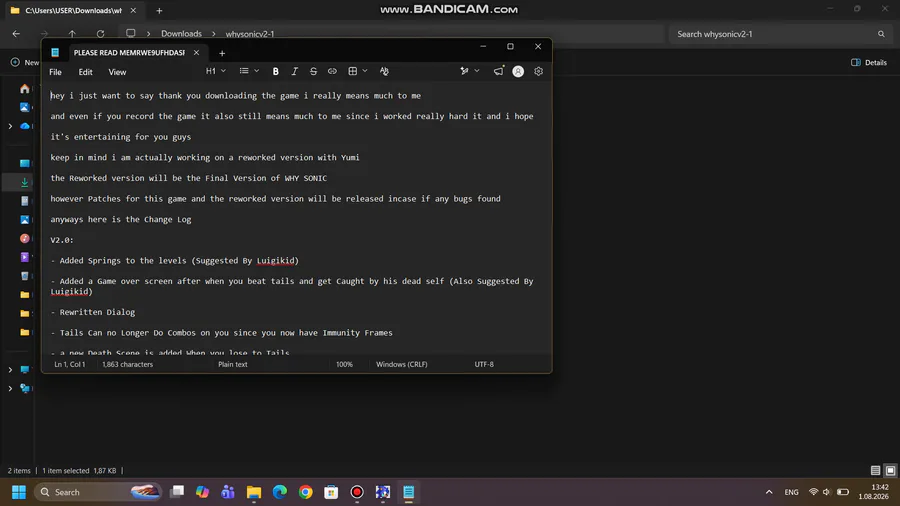Toggle bold formatting in Notepad
The width and height of the screenshot is (900, 506).
tap(276, 72)
